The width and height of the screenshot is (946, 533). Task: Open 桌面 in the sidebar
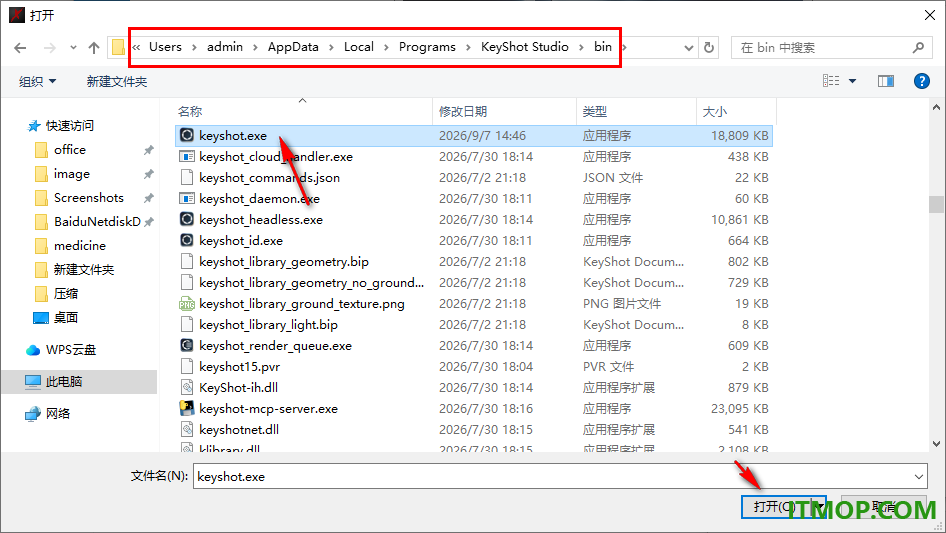tap(65, 318)
